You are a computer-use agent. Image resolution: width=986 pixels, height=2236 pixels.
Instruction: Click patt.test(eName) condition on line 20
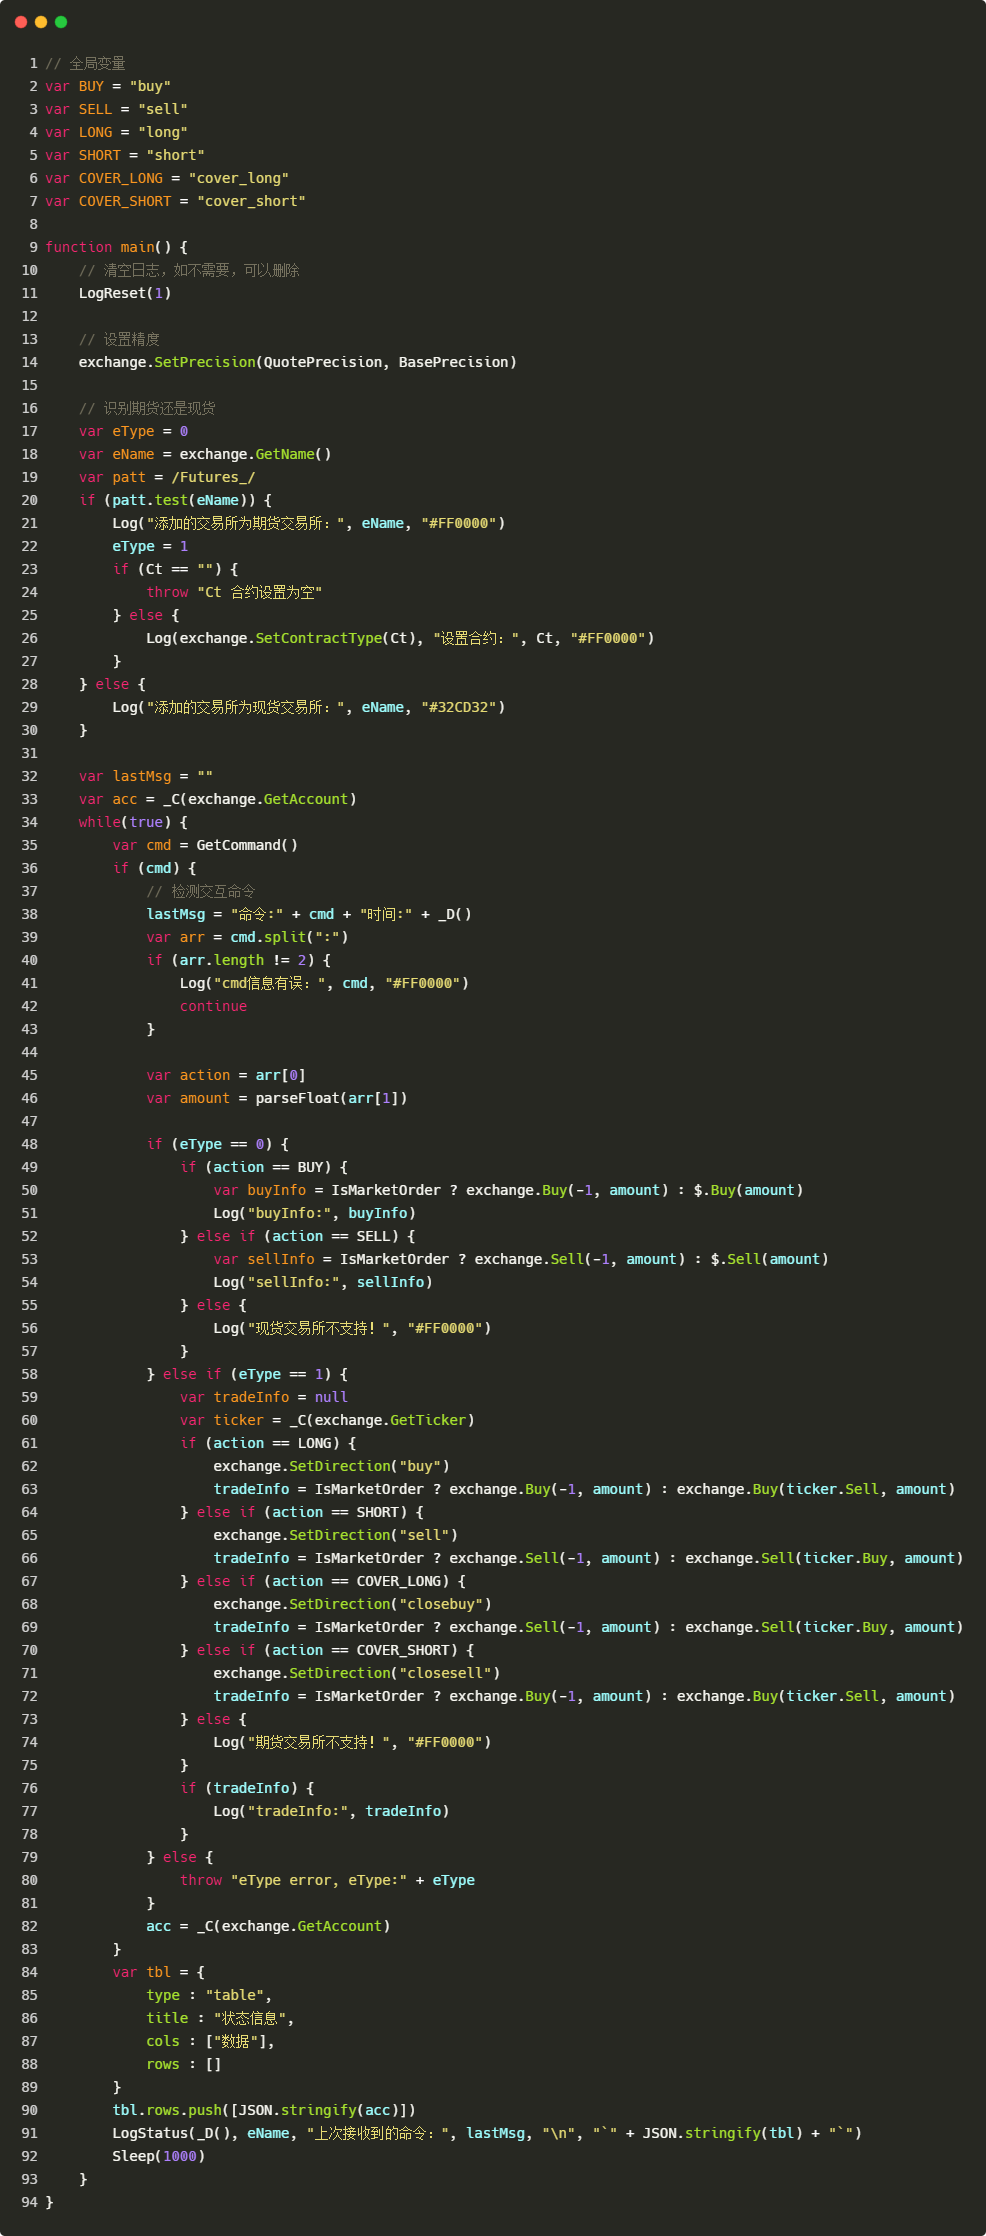coord(180,500)
